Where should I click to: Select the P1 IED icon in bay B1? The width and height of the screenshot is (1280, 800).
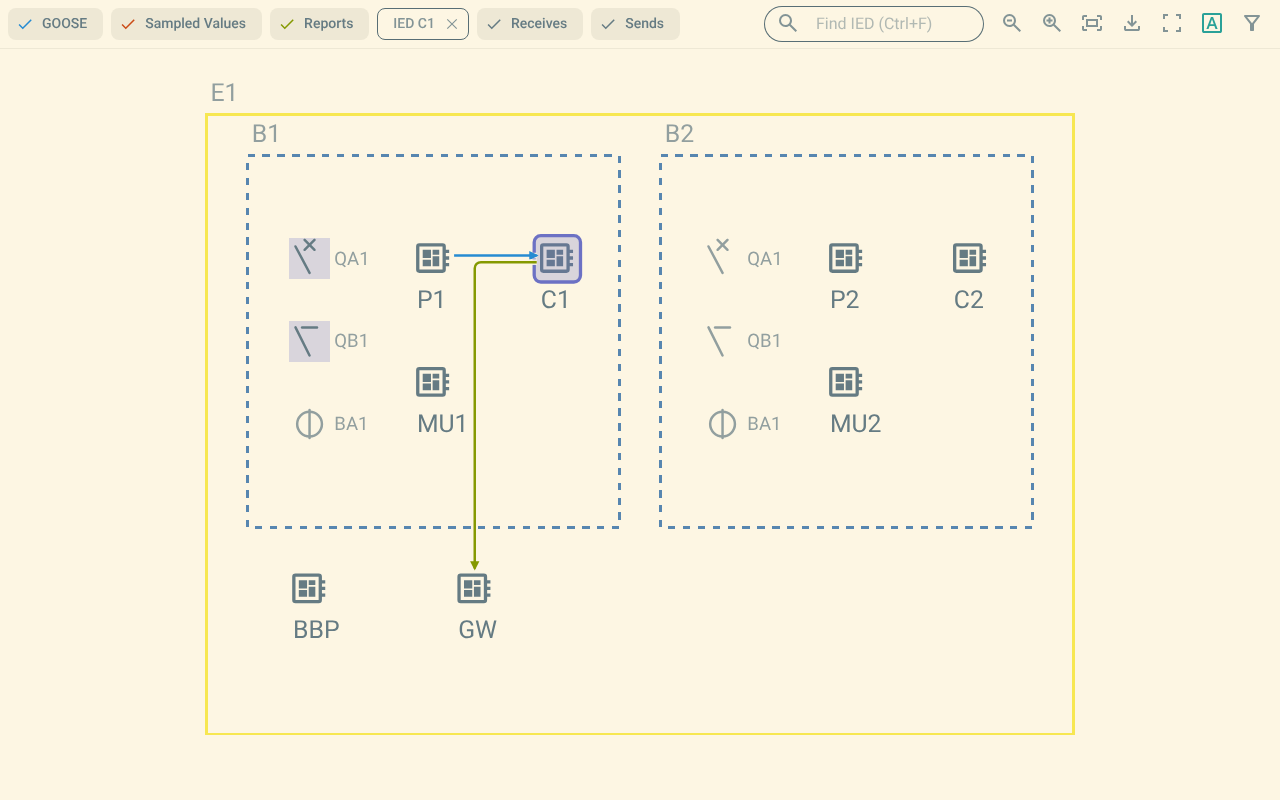(x=432, y=259)
